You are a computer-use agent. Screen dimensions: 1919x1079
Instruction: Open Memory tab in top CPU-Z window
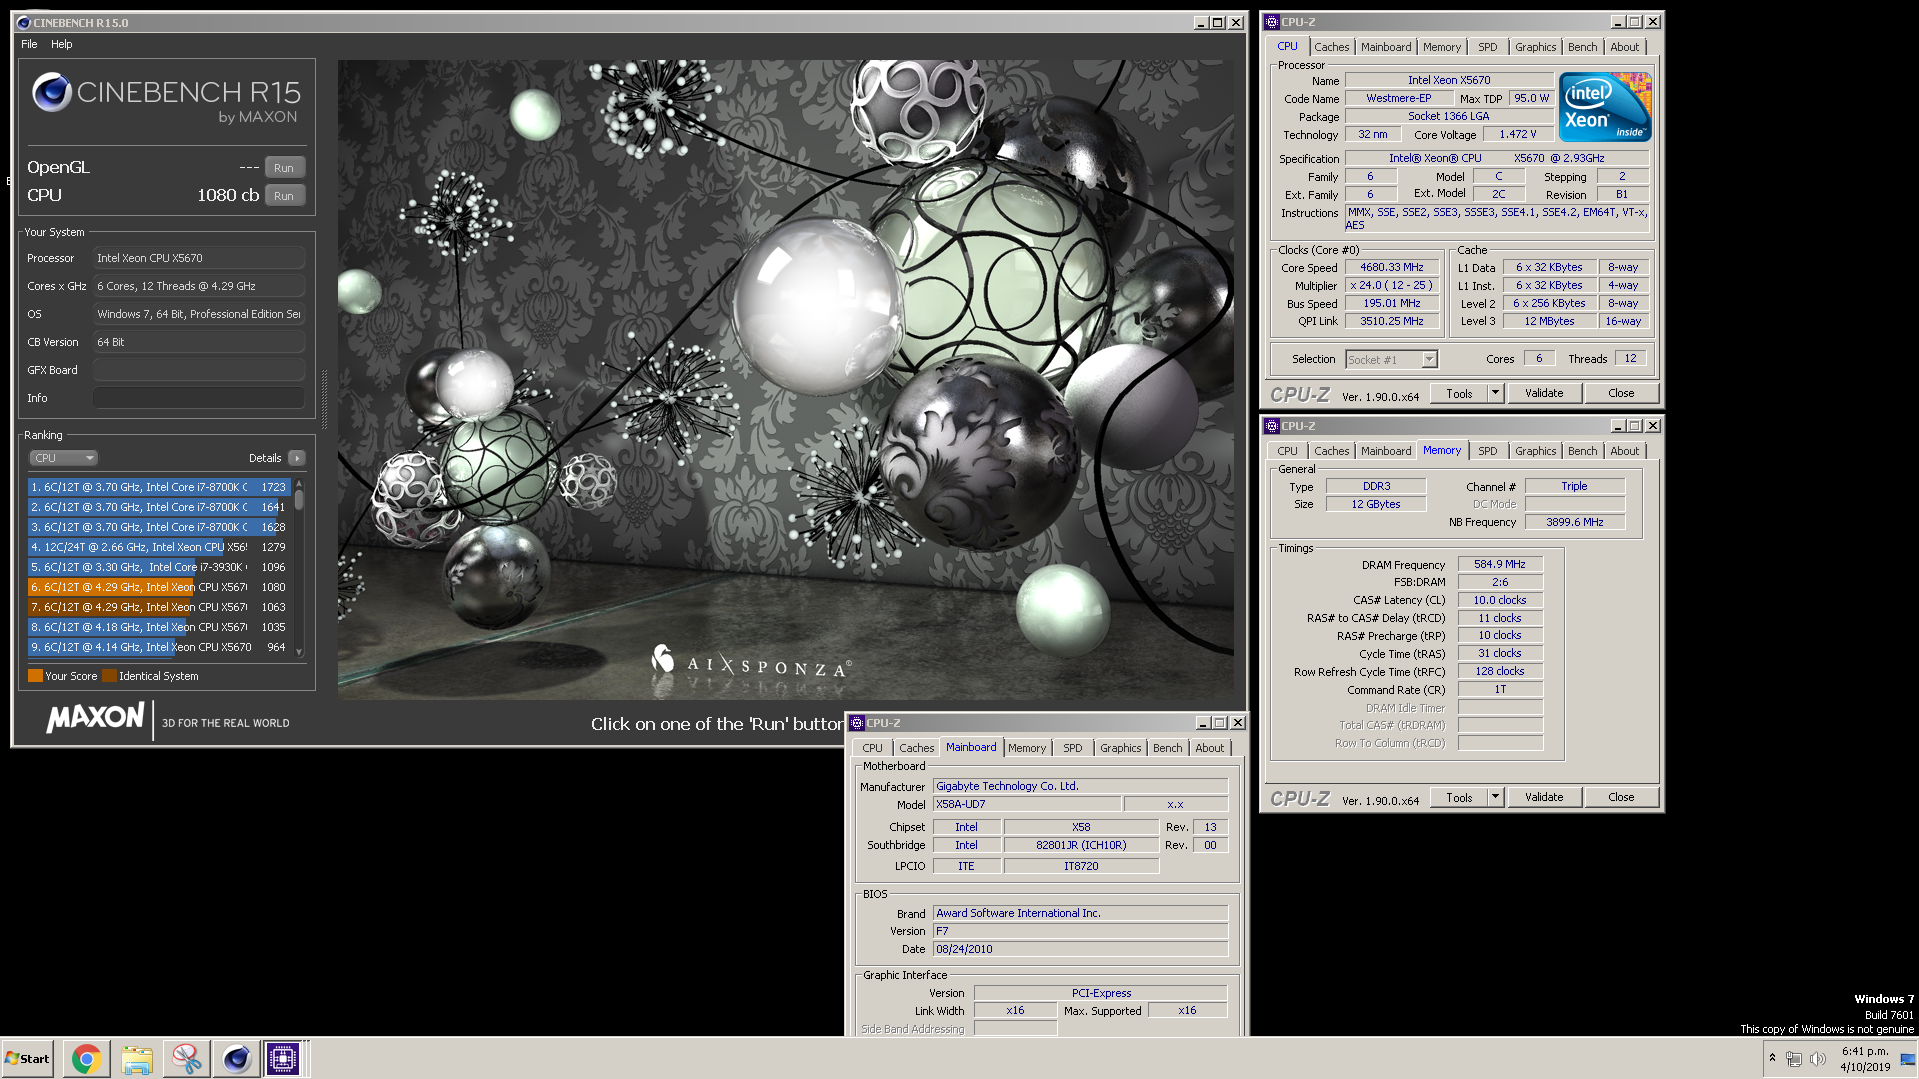(1441, 47)
